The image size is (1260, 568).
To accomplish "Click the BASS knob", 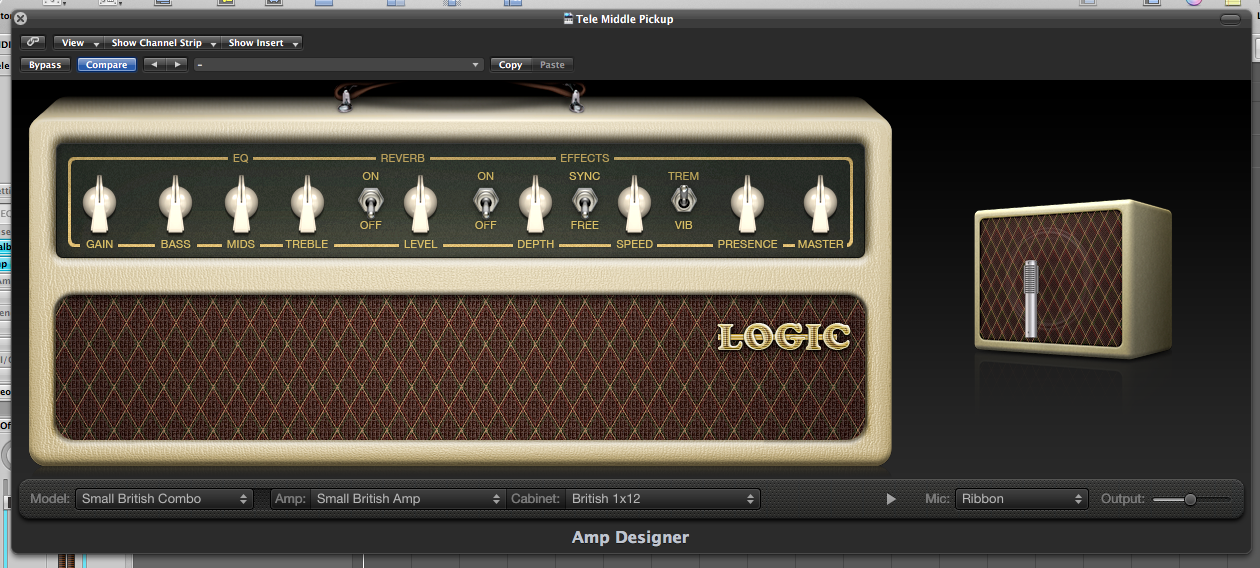I will 175,203.
